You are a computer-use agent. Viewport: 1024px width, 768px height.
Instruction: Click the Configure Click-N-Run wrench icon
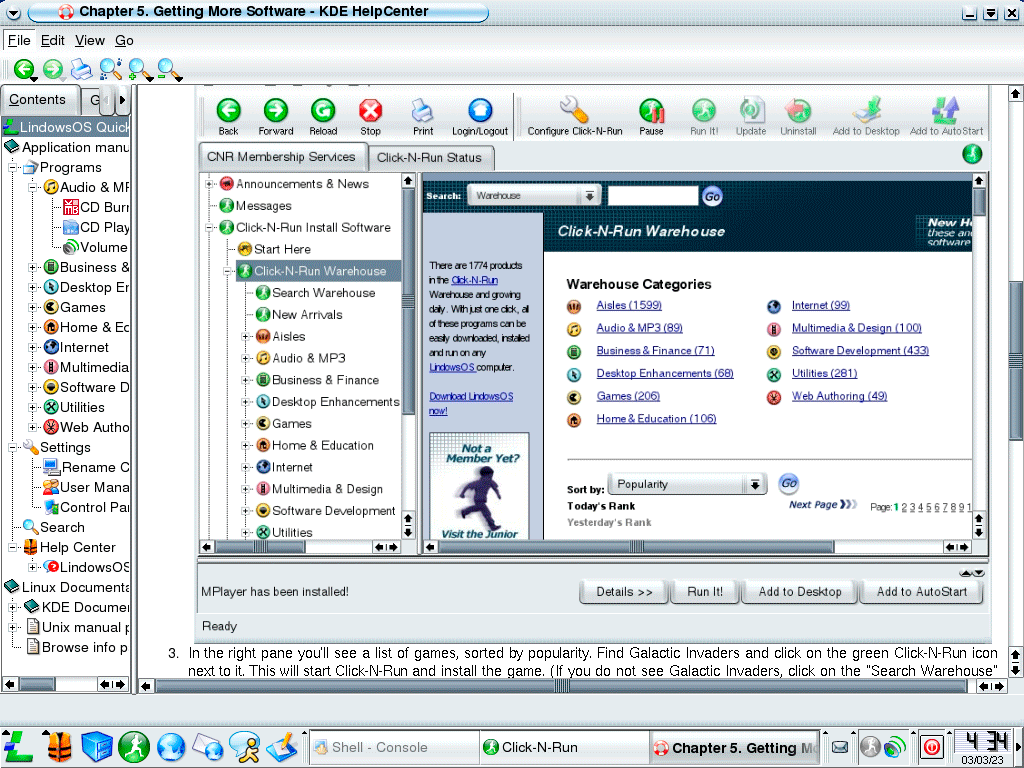574,110
